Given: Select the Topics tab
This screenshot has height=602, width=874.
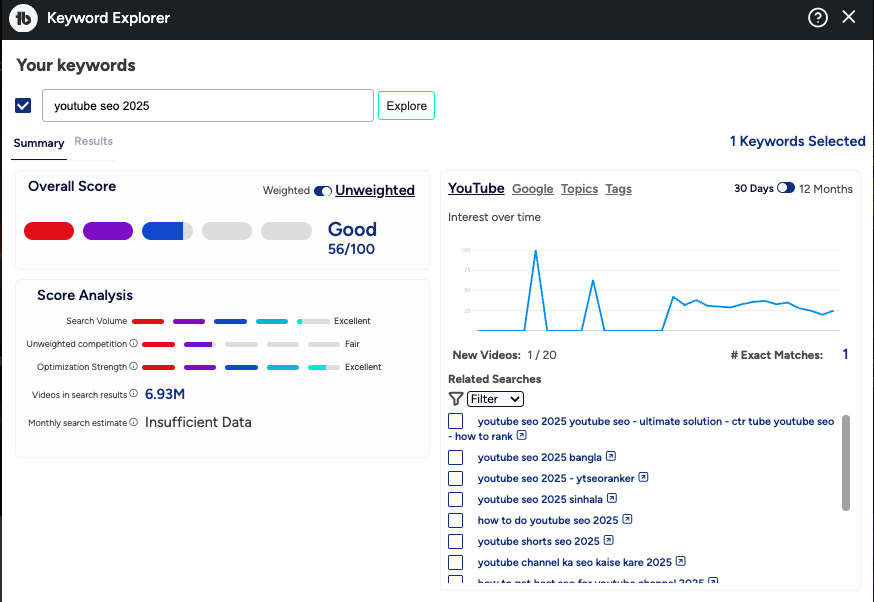Looking at the screenshot, I should click(x=579, y=189).
